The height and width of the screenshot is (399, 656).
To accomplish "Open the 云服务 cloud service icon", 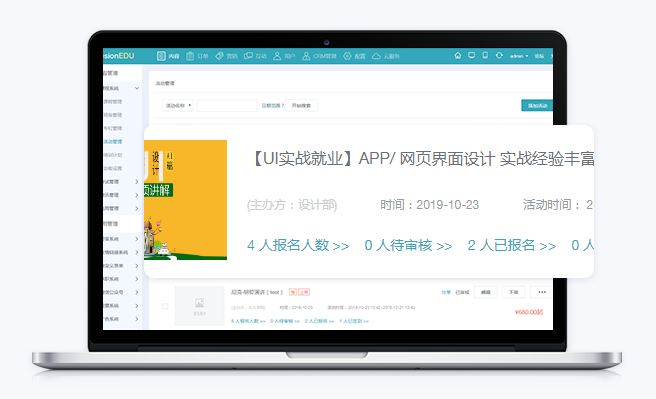I will pos(376,56).
